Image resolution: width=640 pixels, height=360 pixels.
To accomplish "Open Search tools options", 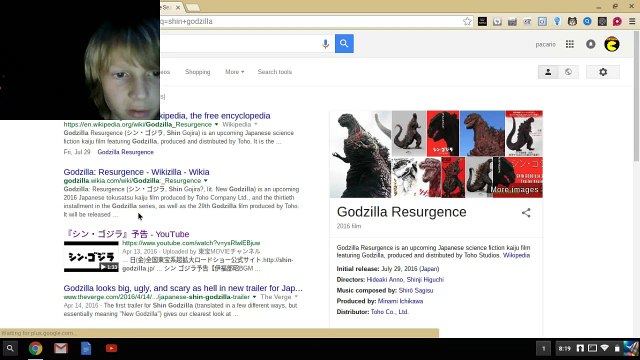I will (275, 72).
